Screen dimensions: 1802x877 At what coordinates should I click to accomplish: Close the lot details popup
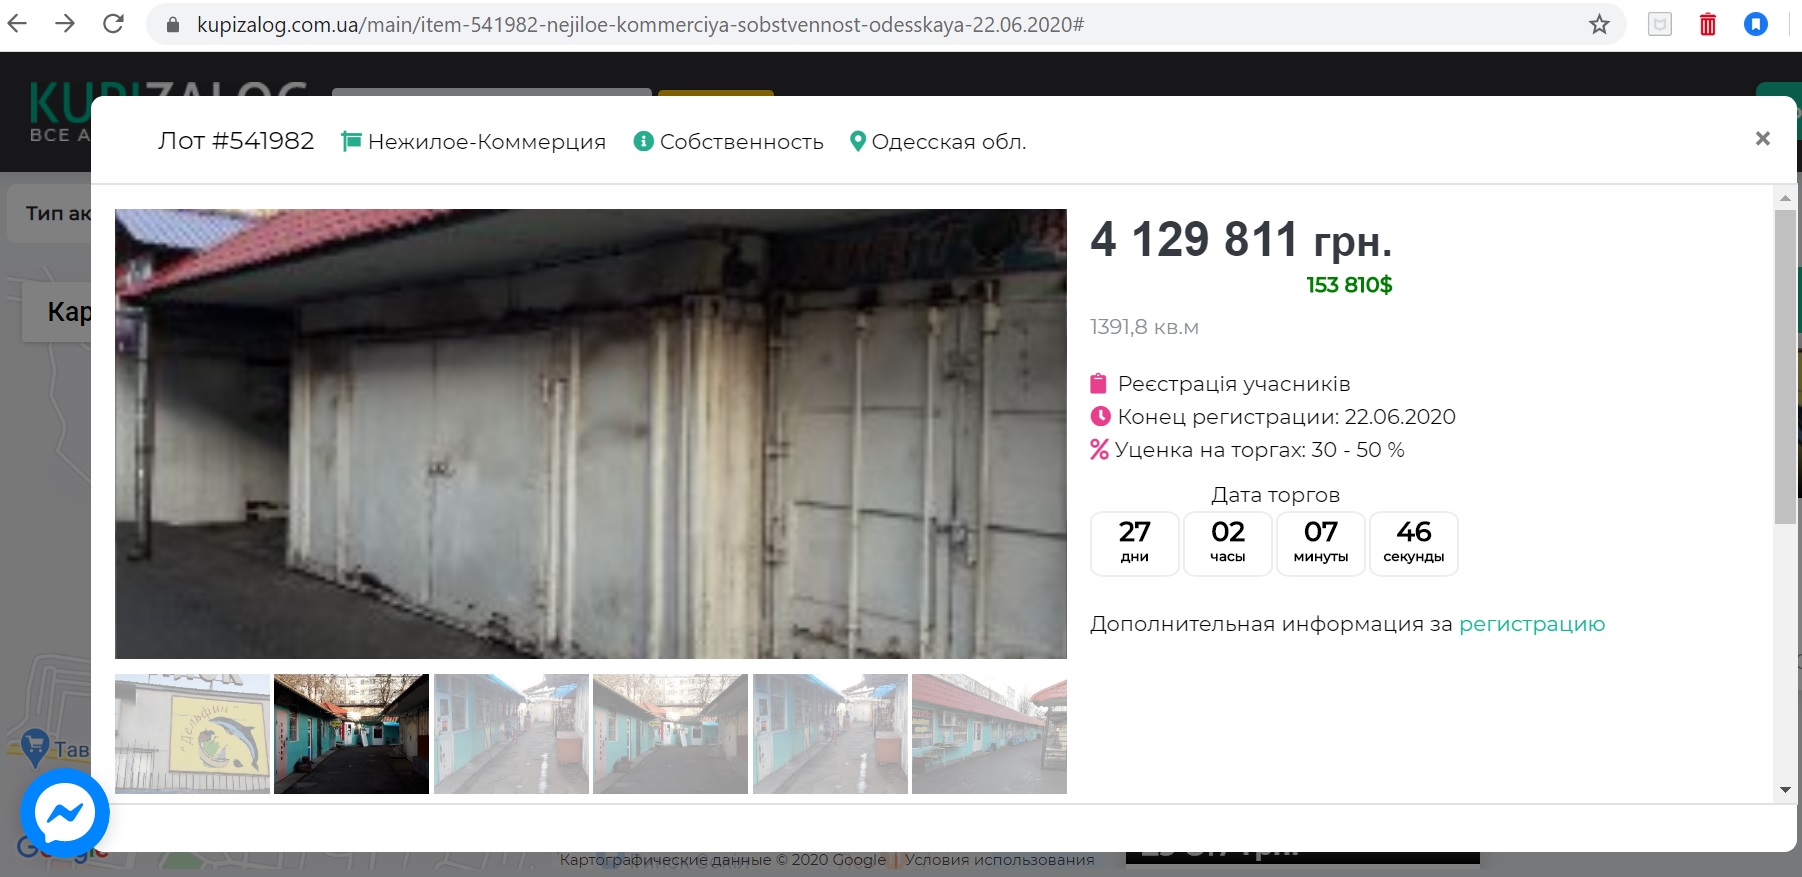[1762, 139]
